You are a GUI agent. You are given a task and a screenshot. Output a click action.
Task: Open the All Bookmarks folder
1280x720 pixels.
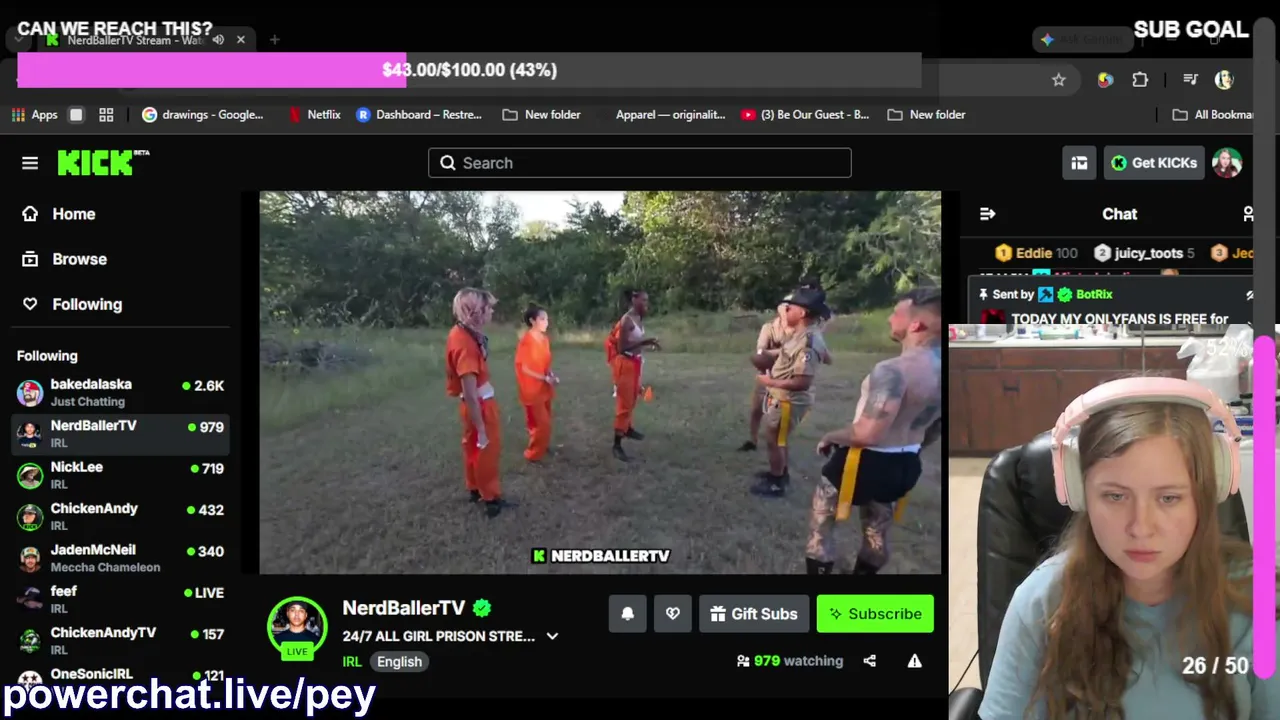click(1212, 115)
